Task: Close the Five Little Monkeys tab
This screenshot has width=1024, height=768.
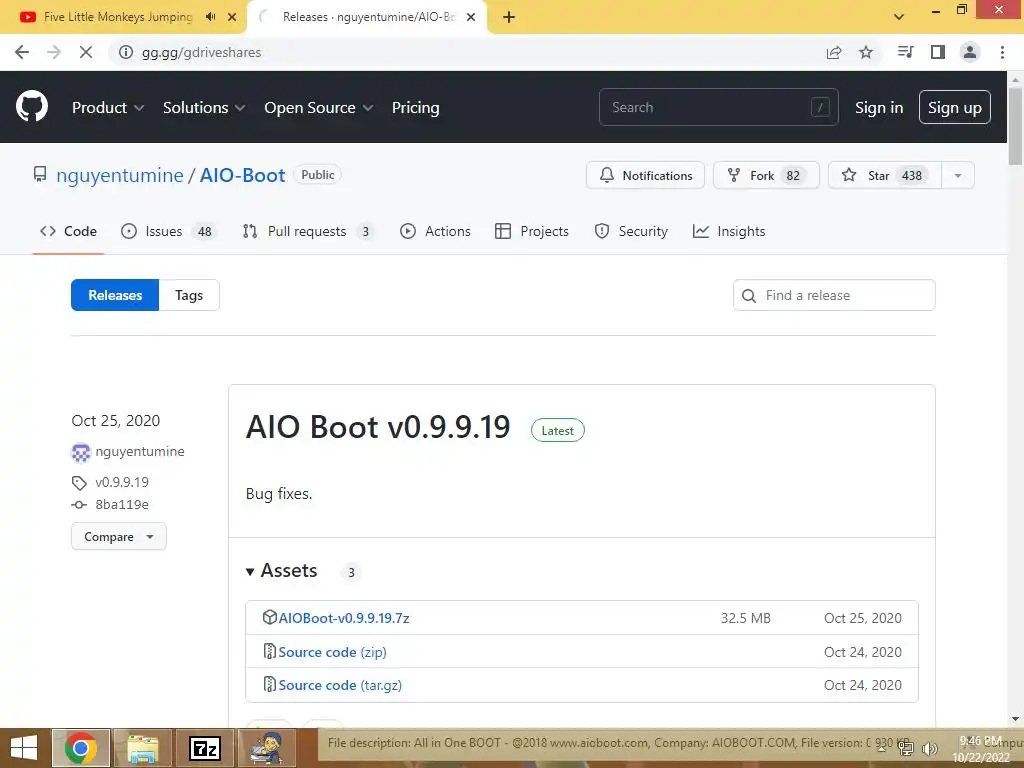Action: click(232, 17)
